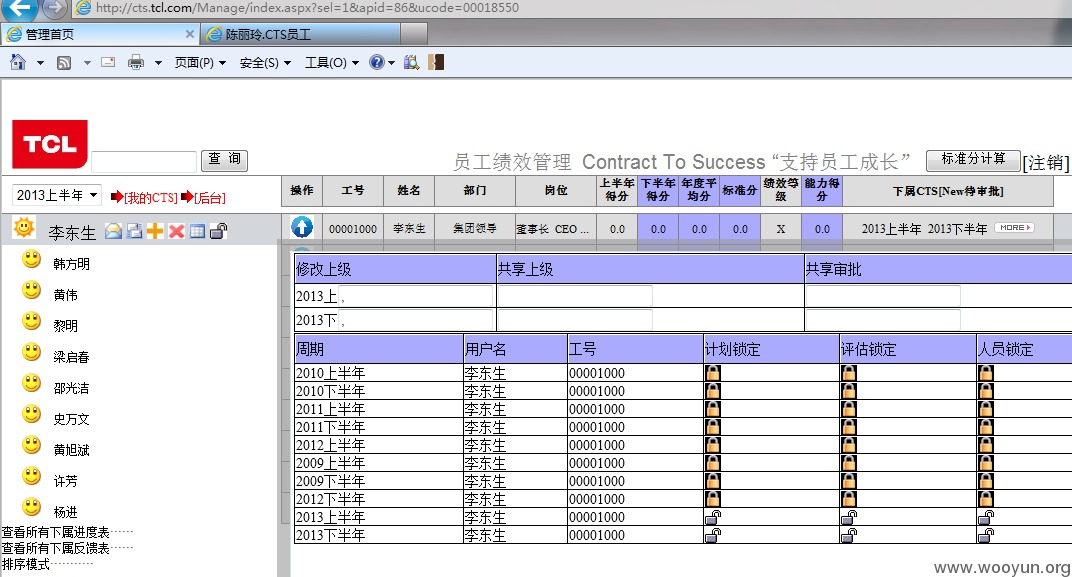
Task: Click the MORE button in subordinate CTS column
Action: tap(1015, 228)
